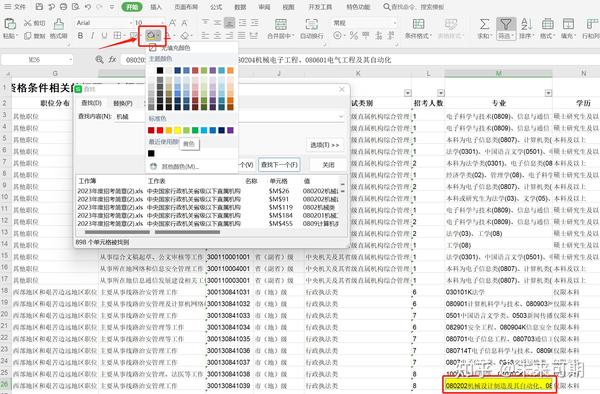Open the number format (常规) dropdown
Image resolution: width=600 pixels, height=394 pixels.
tap(395, 23)
